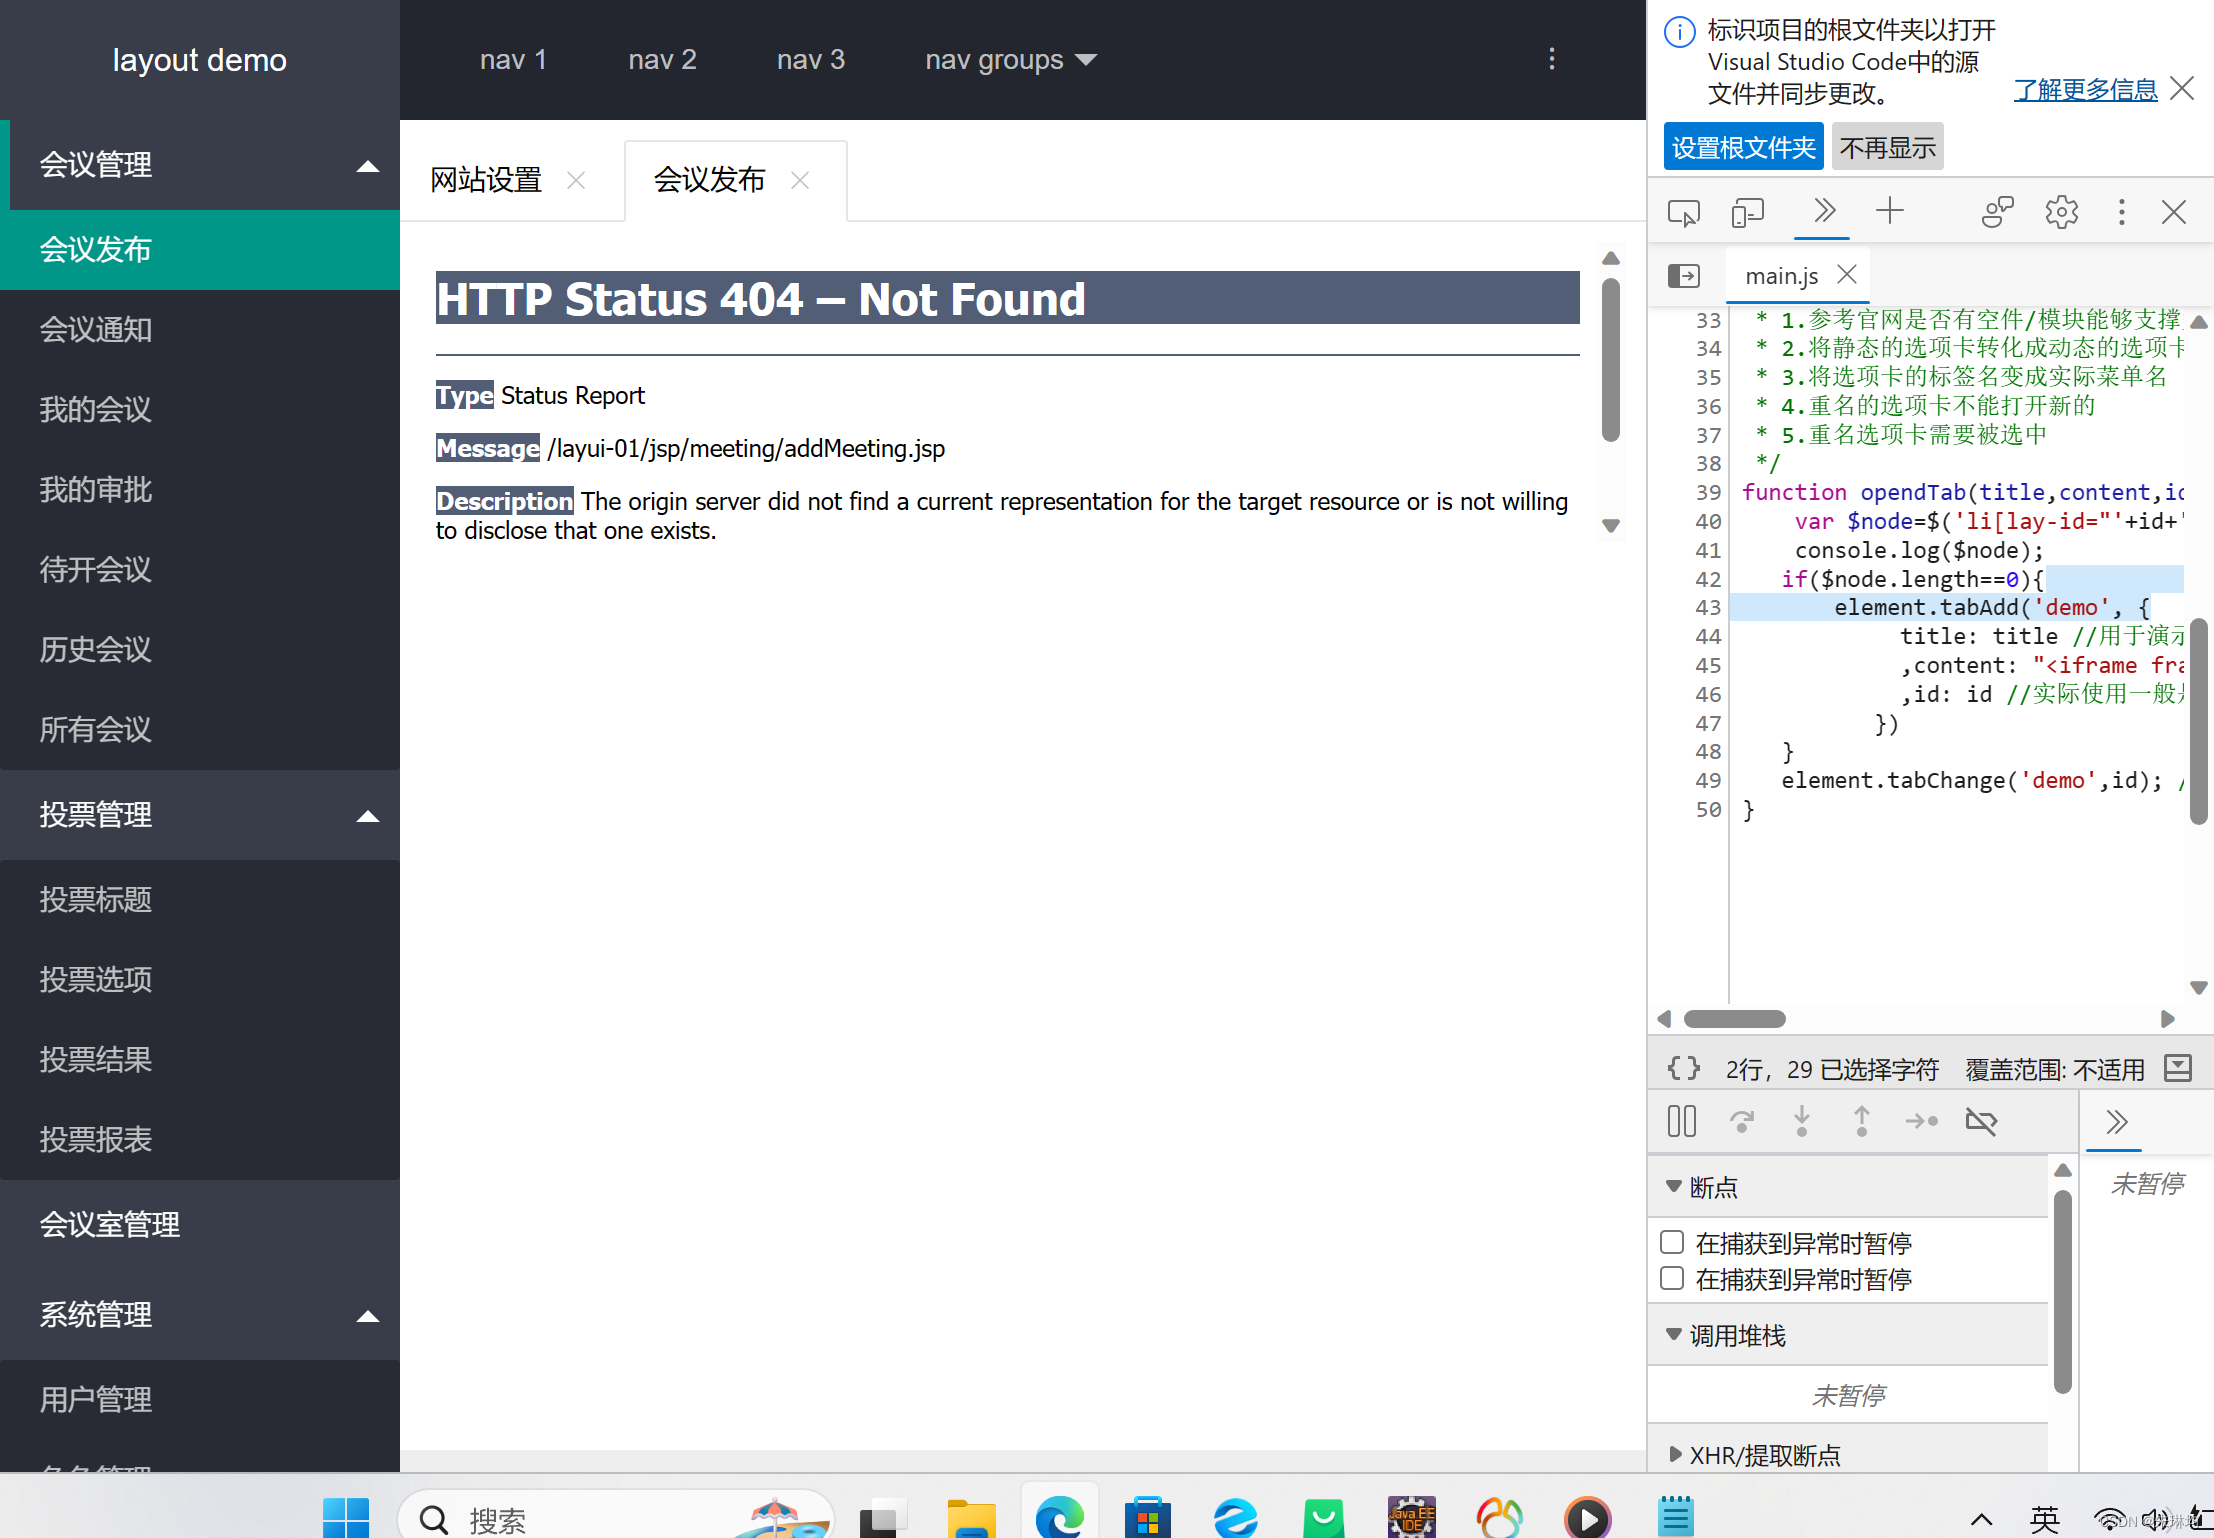Launch Microsoft Edge from the taskbar
Screen dimensions: 2214x1538
coord(1059,1516)
